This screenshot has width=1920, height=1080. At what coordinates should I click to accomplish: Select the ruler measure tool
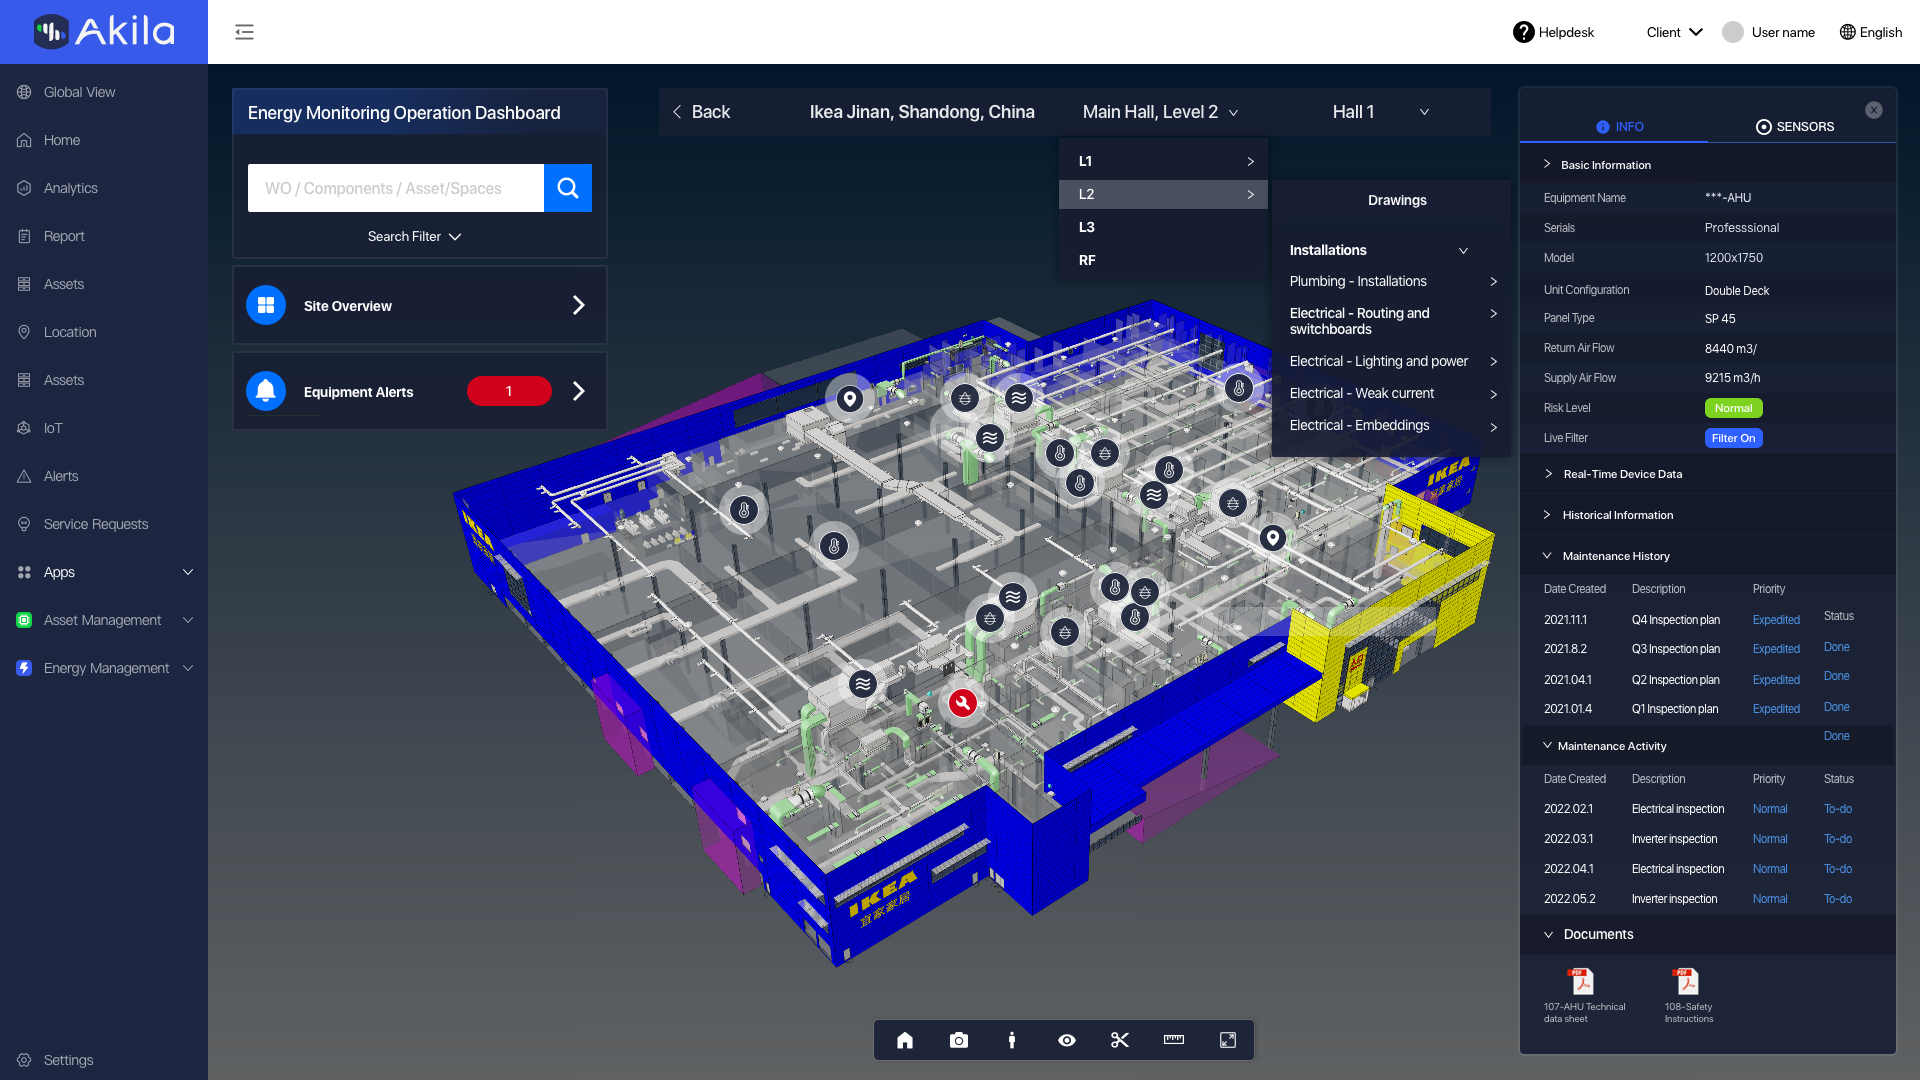point(1174,1040)
